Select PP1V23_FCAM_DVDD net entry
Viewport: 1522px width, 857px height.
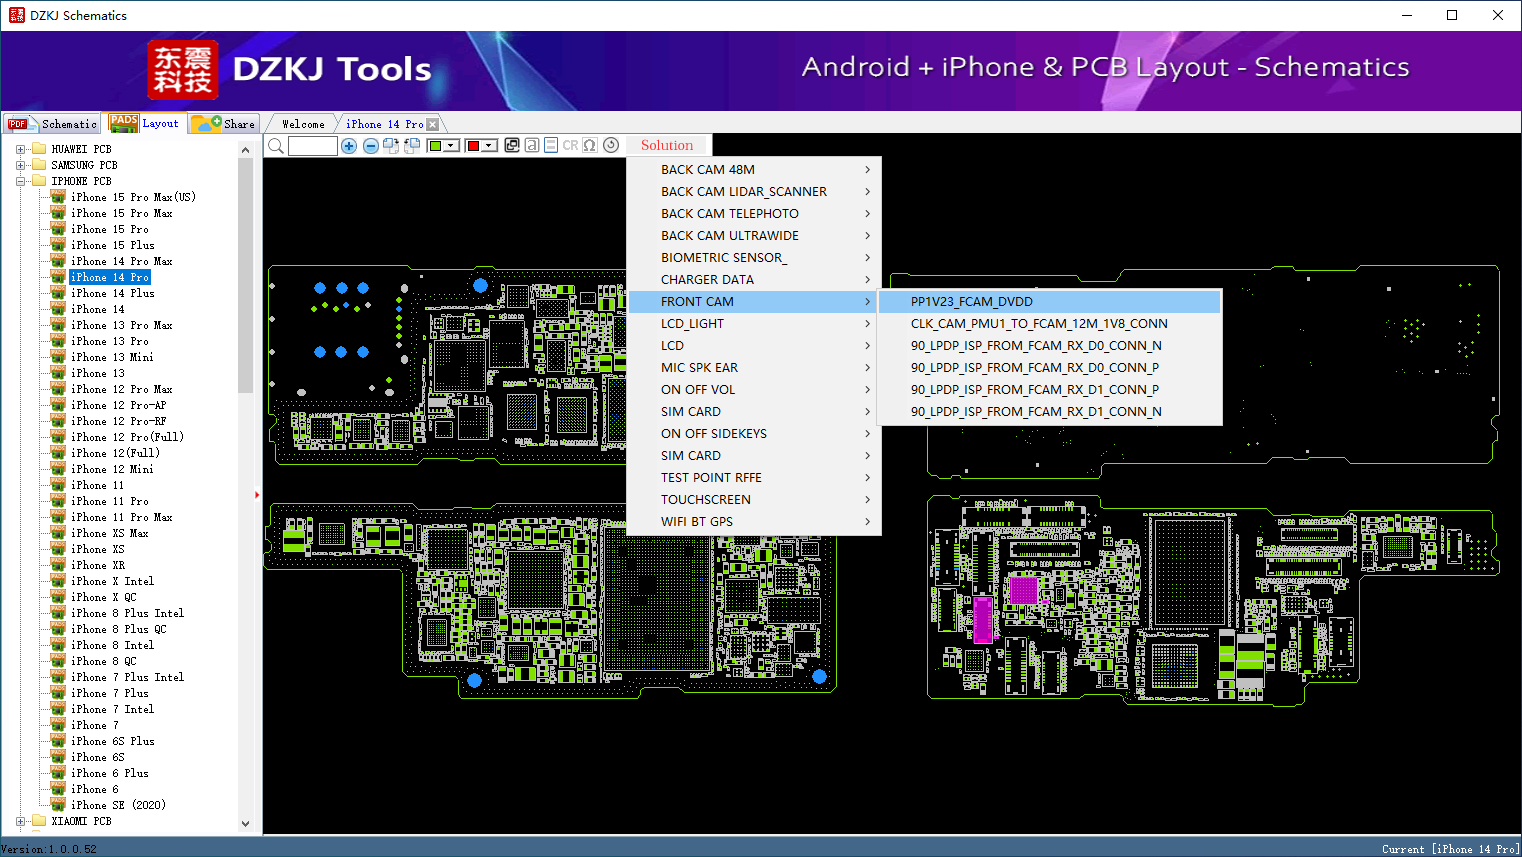(1050, 302)
